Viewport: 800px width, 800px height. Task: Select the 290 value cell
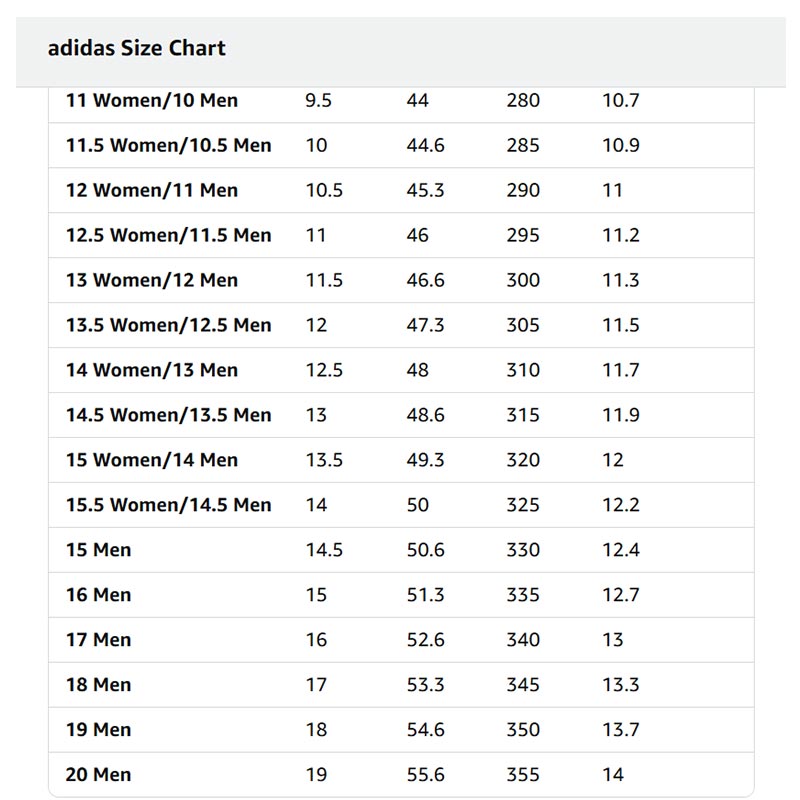(x=523, y=190)
